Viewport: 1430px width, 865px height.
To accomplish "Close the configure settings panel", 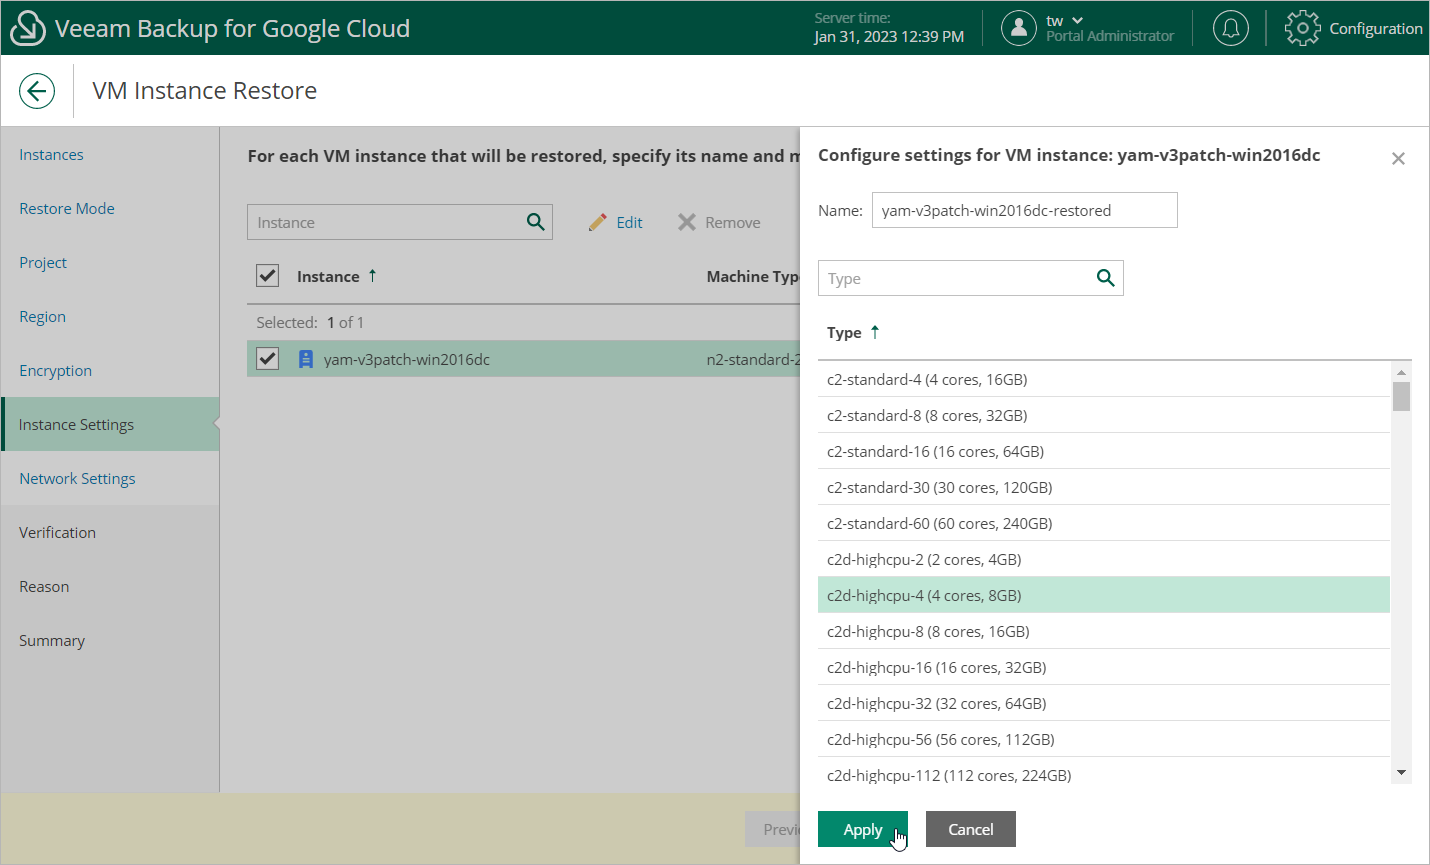I will pos(1398,158).
